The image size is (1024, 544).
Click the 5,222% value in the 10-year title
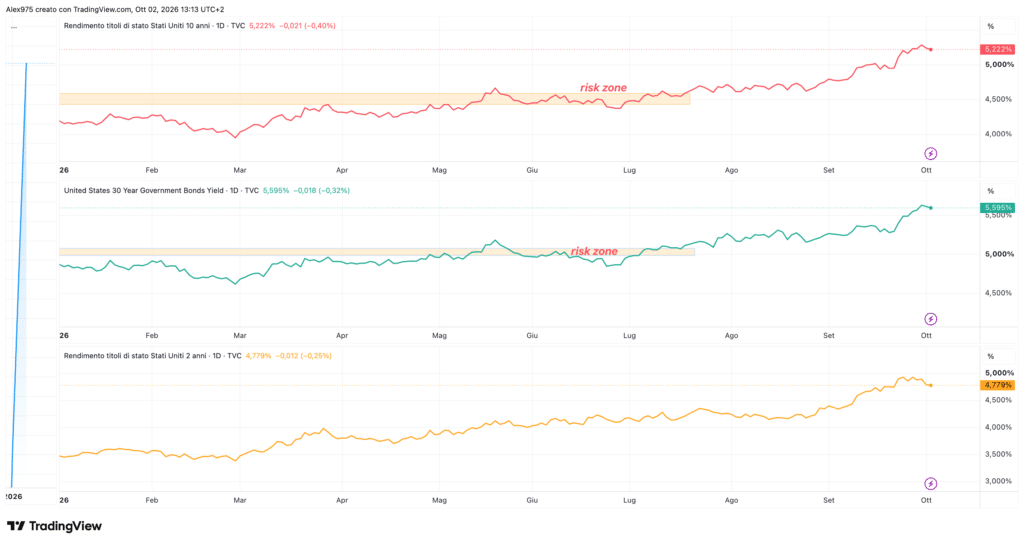pos(262,25)
